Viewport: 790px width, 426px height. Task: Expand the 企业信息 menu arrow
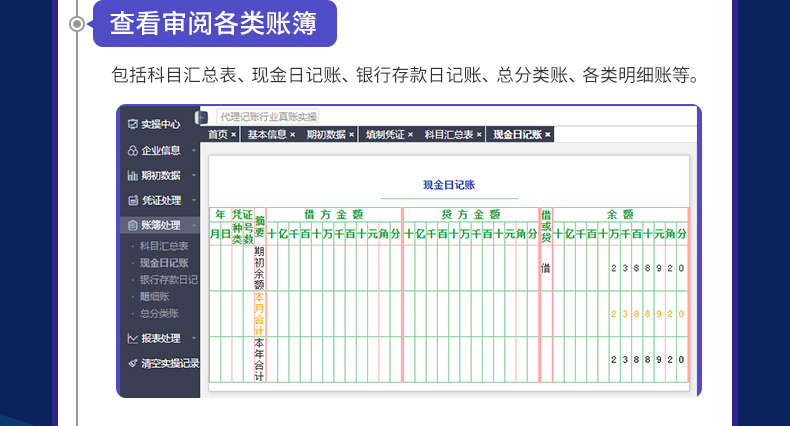tap(194, 151)
